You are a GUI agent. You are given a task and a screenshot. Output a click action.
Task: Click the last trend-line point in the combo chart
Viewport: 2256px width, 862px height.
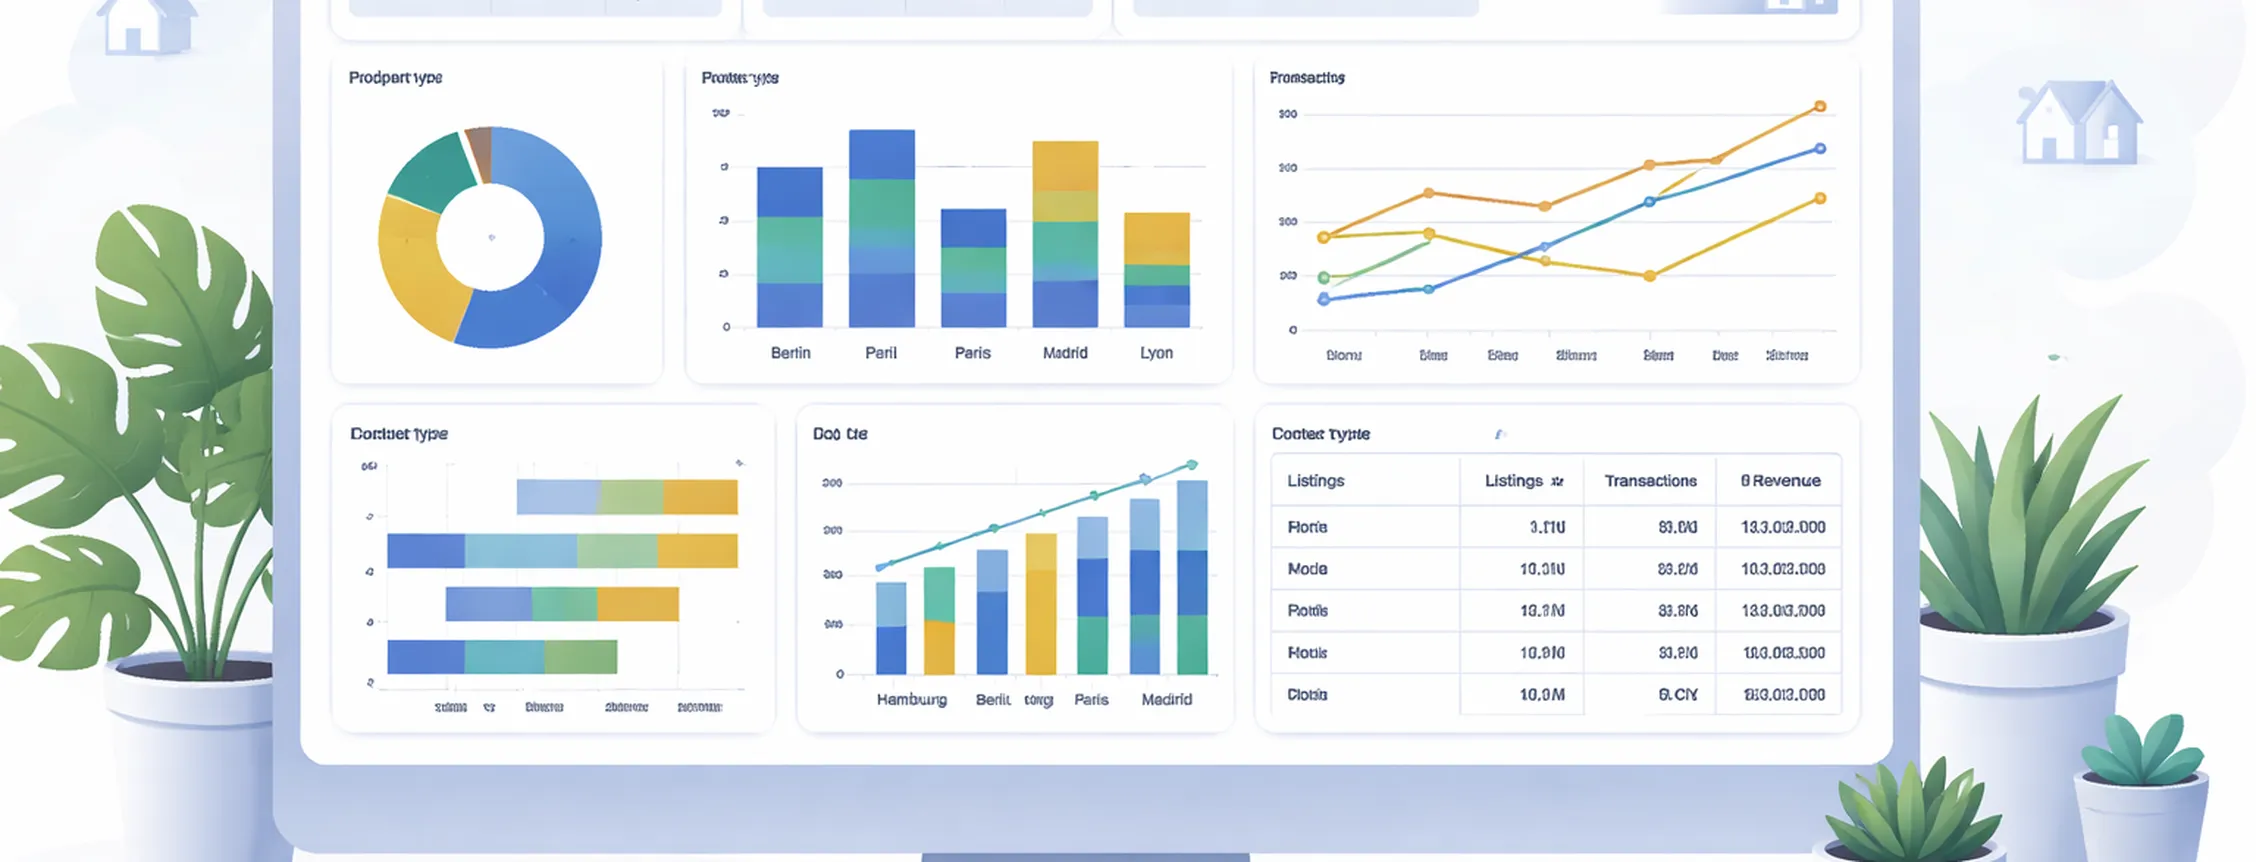tap(1192, 464)
